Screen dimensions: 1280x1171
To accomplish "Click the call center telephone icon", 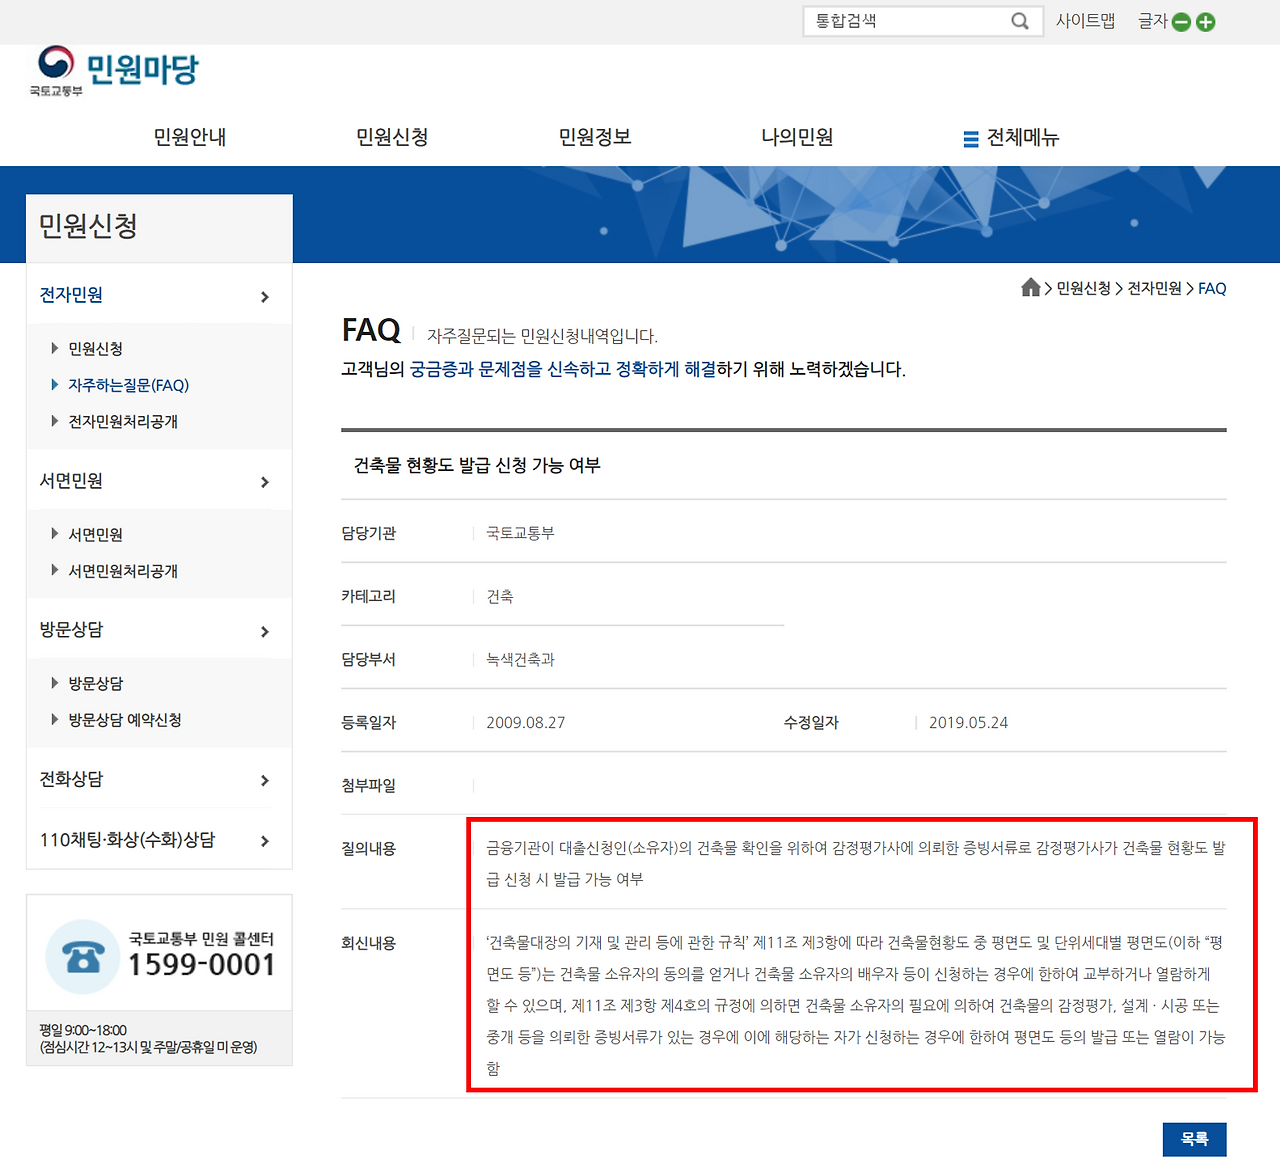I will [83, 957].
